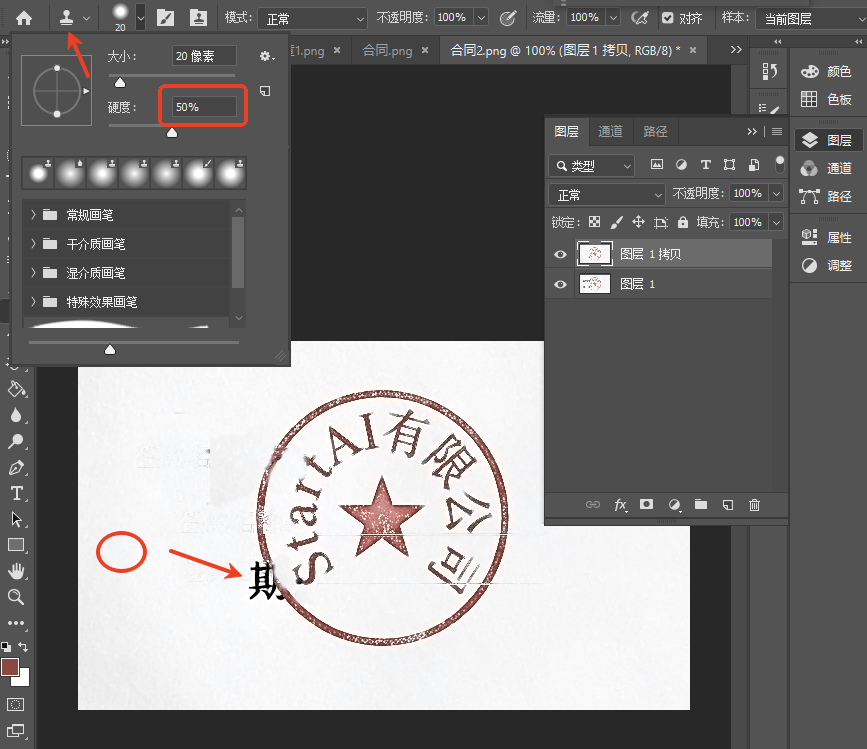
Task: Open the 模式 blend mode dropdown
Action: pos(312,19)
